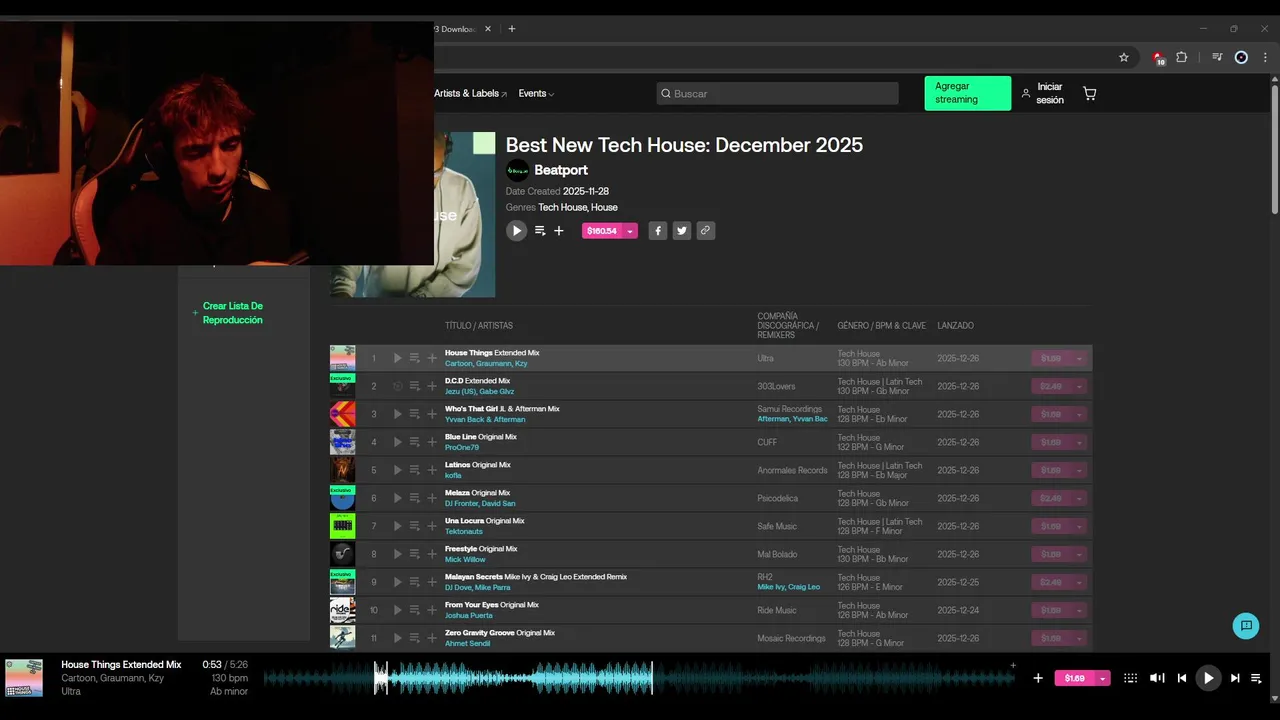Play Blue Line Original Mix
Screen dimensions: 1280x720
(x=397, y=442)
